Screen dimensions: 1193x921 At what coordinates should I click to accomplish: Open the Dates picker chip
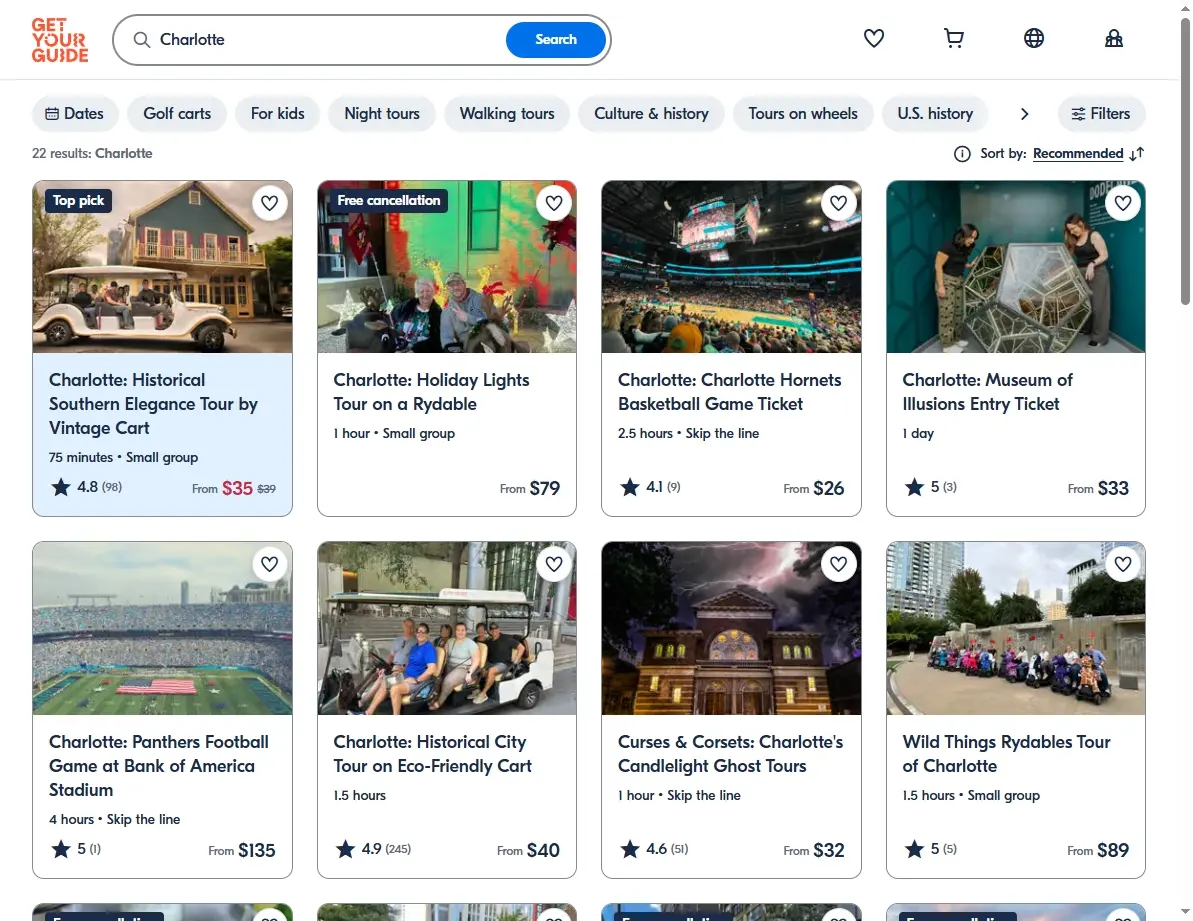pos(75,114)
